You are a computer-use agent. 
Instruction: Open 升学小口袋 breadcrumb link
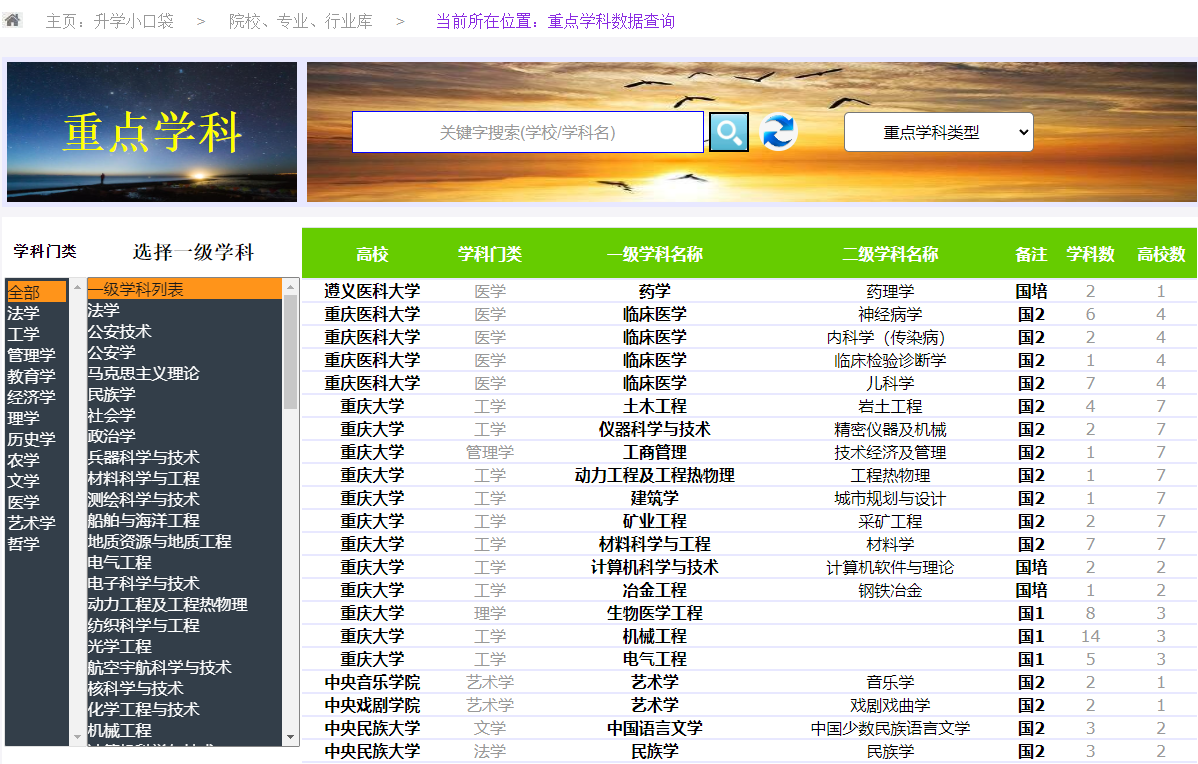[109, 21]
